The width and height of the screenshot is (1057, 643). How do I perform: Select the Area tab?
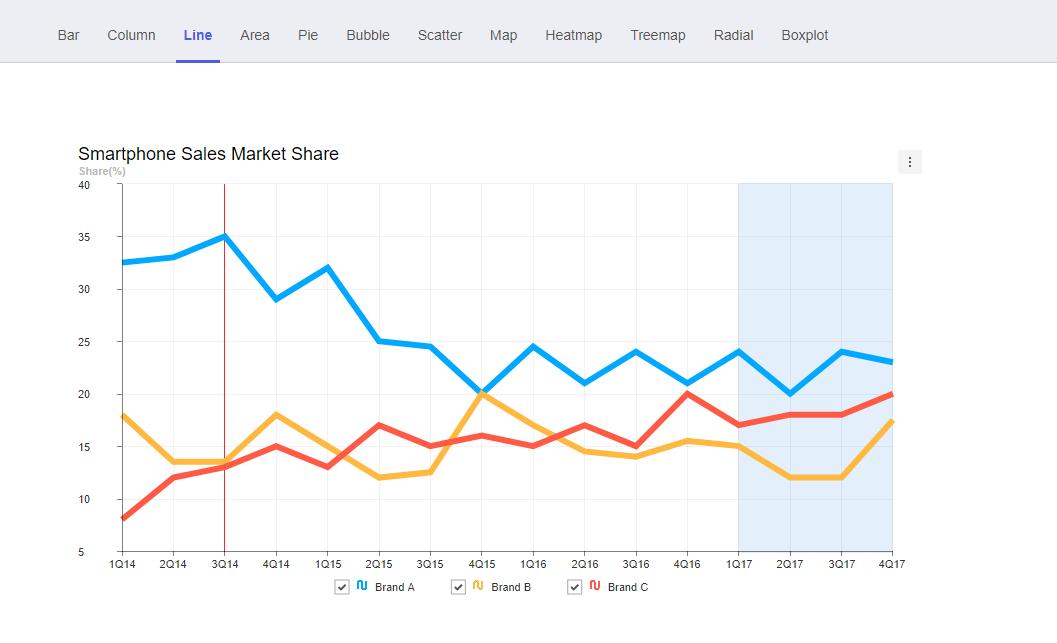point(255,35)
